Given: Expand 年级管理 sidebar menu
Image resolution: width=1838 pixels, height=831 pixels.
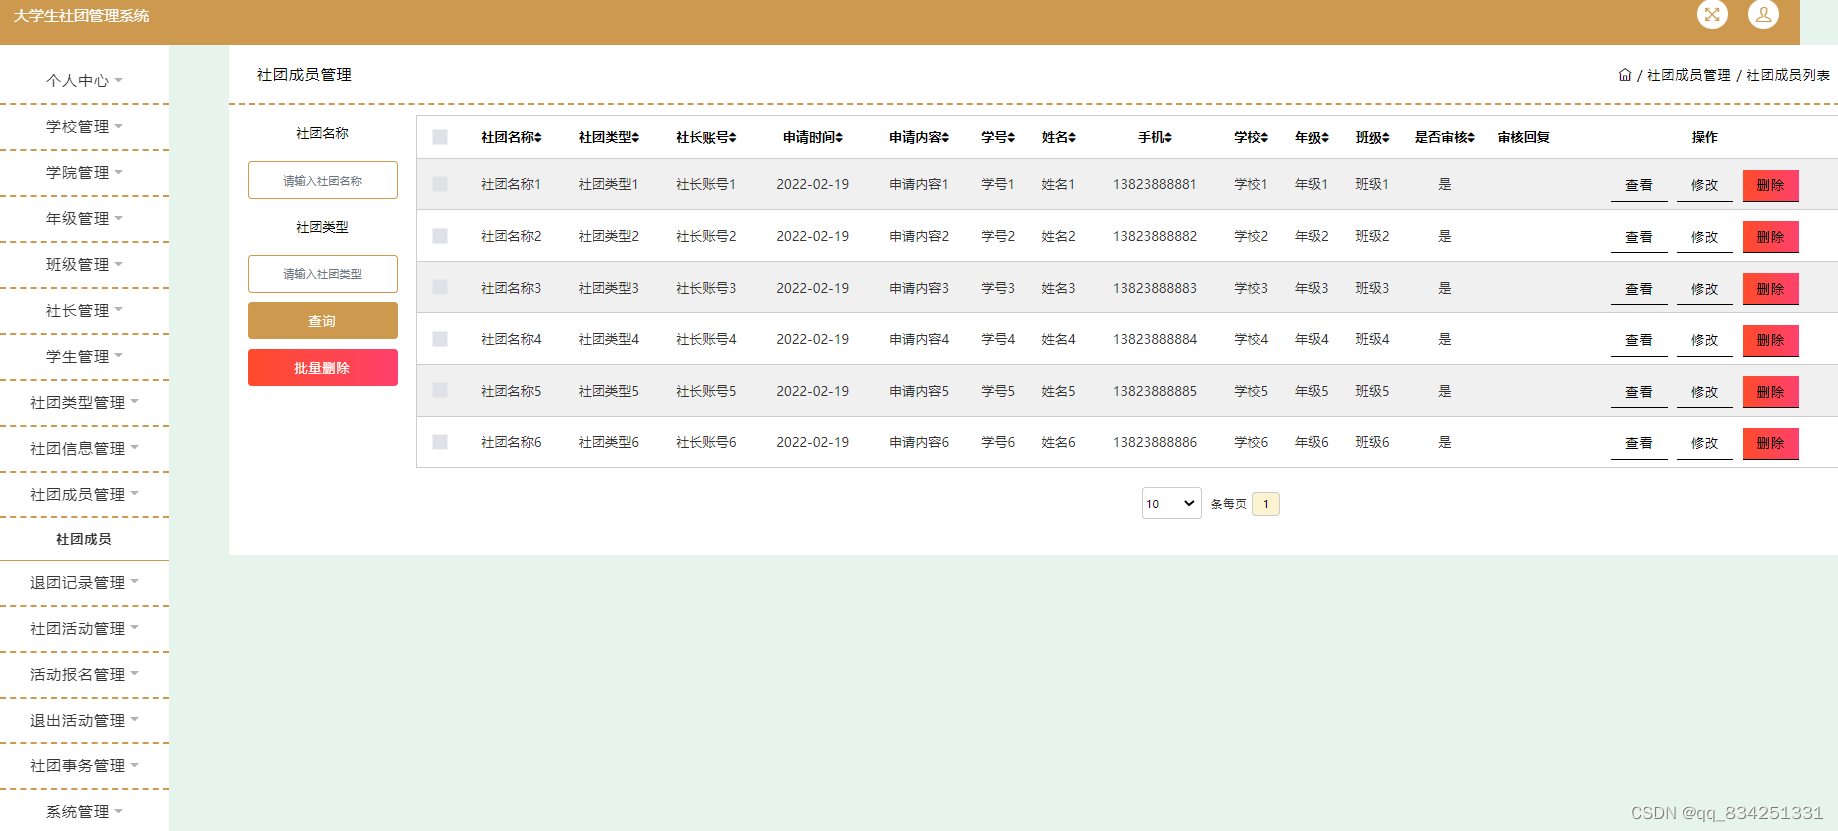Looking at the screenshot, I should point(84,218).
